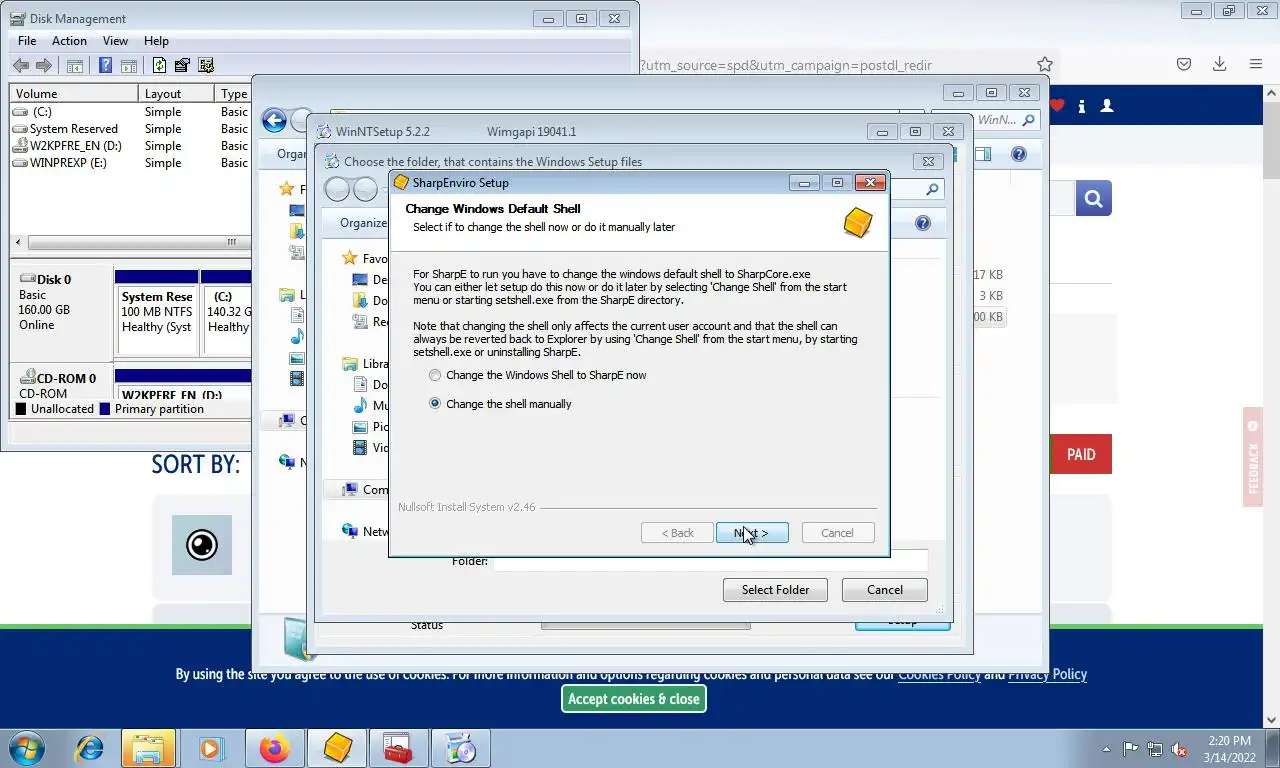Click the clock showing 2:20 PM

pyautogui.click(x=1228, y=741)
